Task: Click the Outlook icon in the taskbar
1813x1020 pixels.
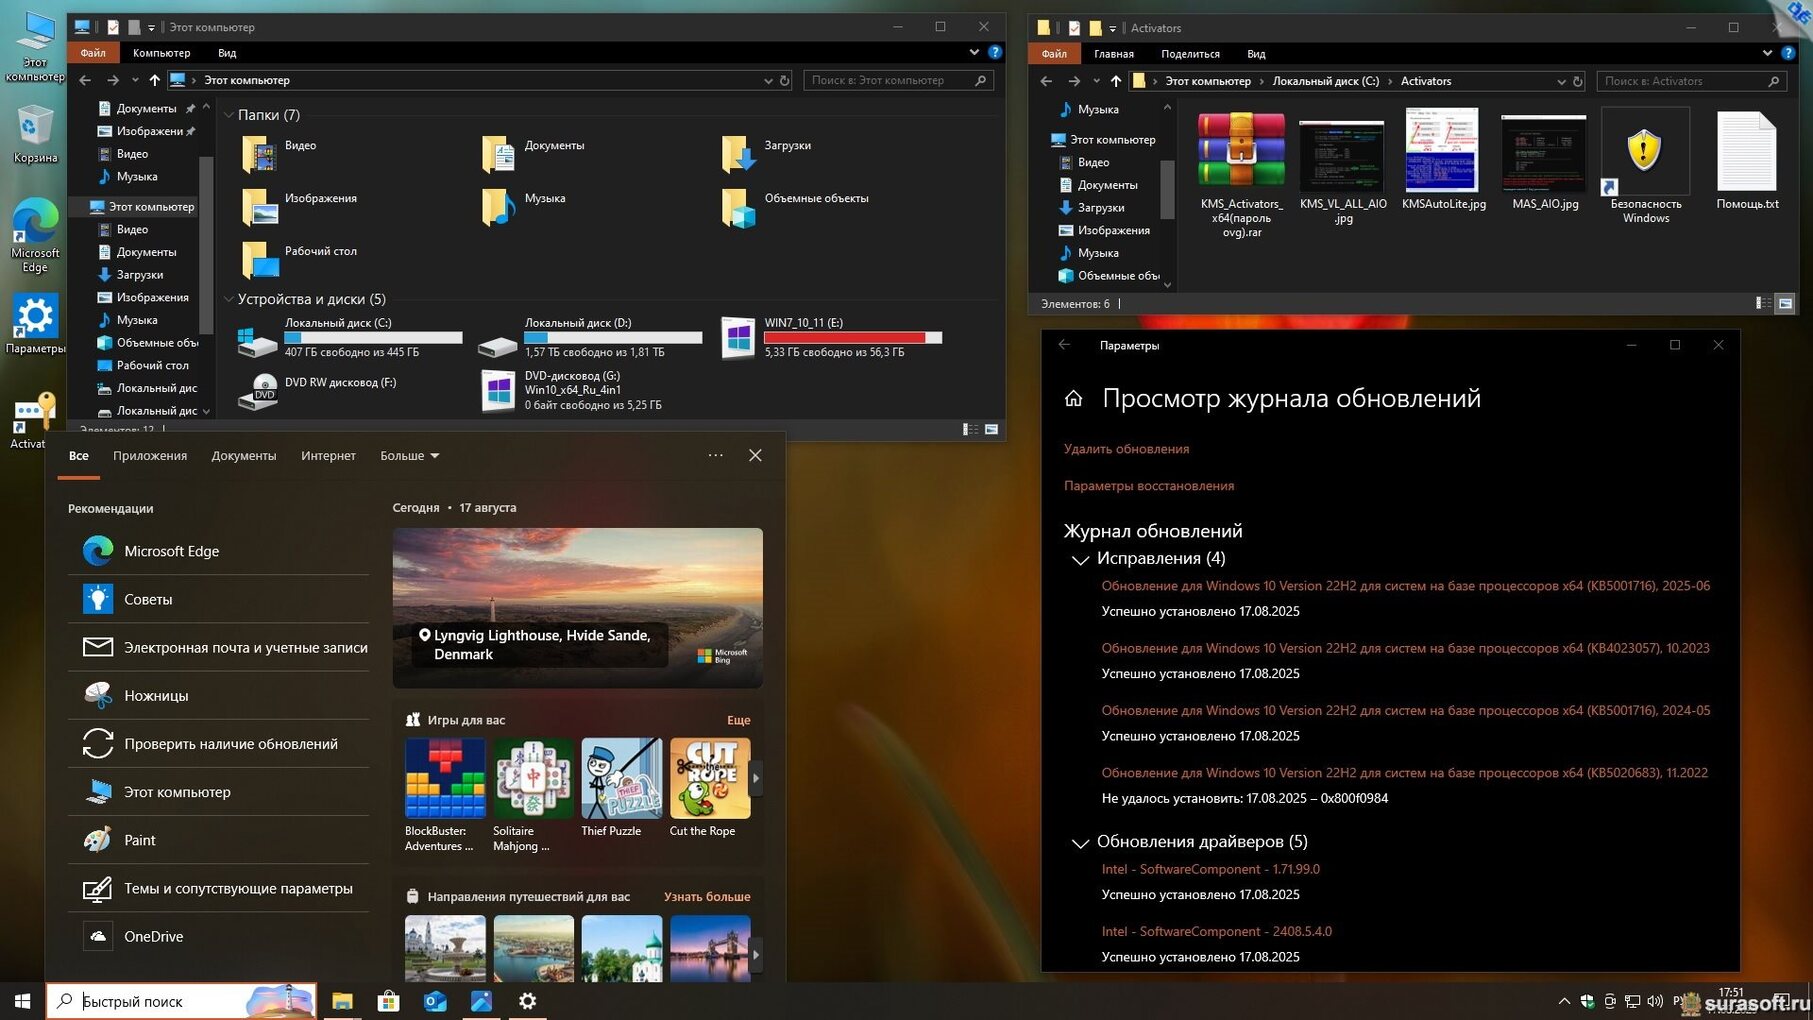Action: (435, 1001)
